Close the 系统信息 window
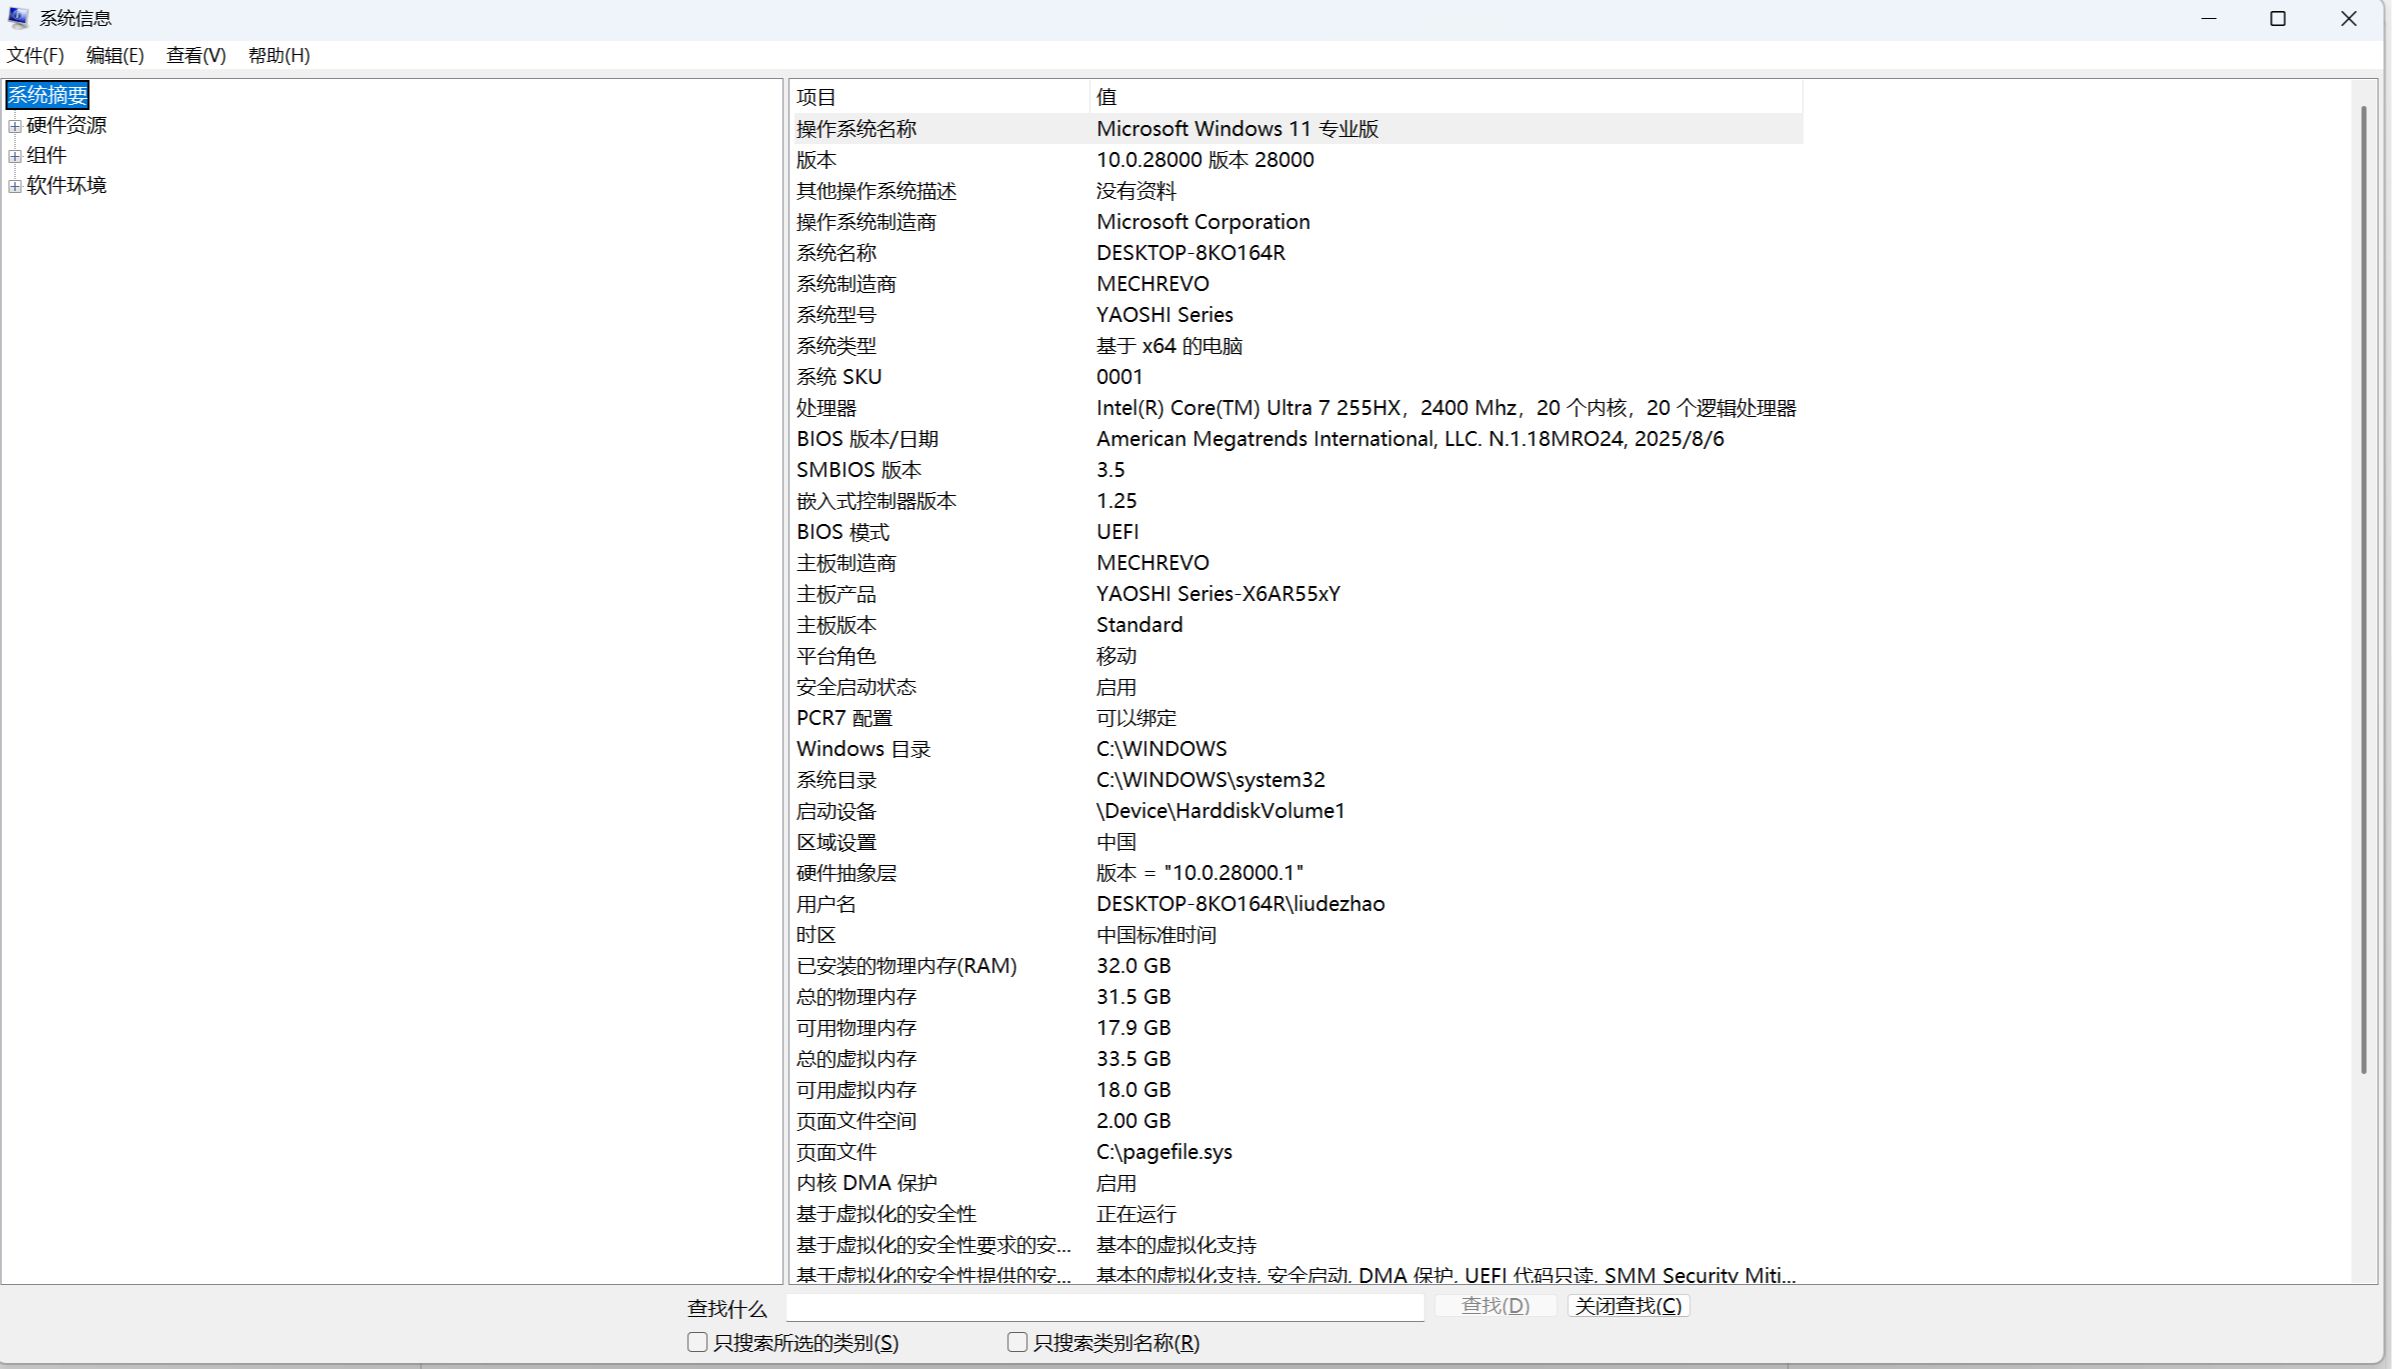The width and height of the screenshot is (2392, 1369). click(2349, 19)
